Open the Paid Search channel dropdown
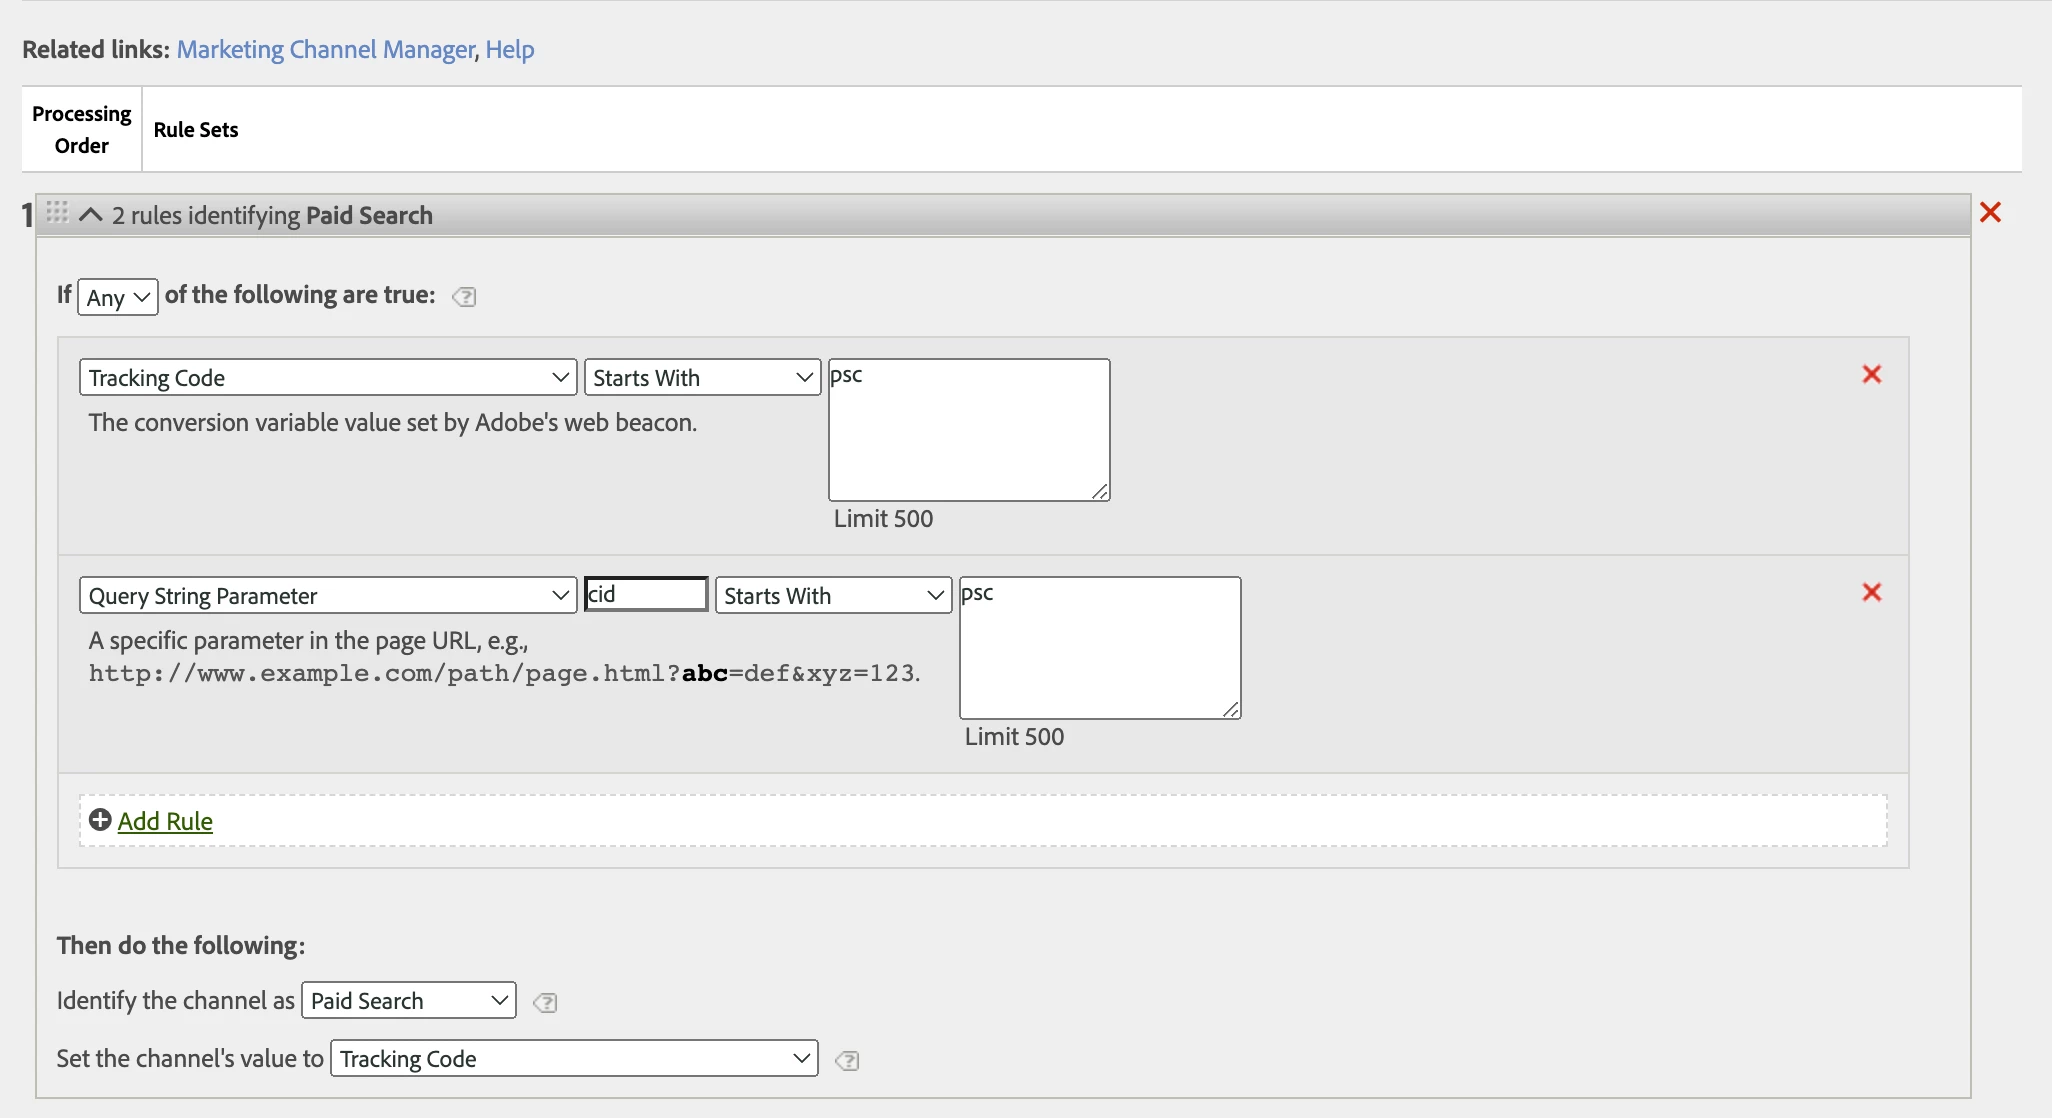Viewport: 2052px width, 1118px height. (x=409, y=1000)
